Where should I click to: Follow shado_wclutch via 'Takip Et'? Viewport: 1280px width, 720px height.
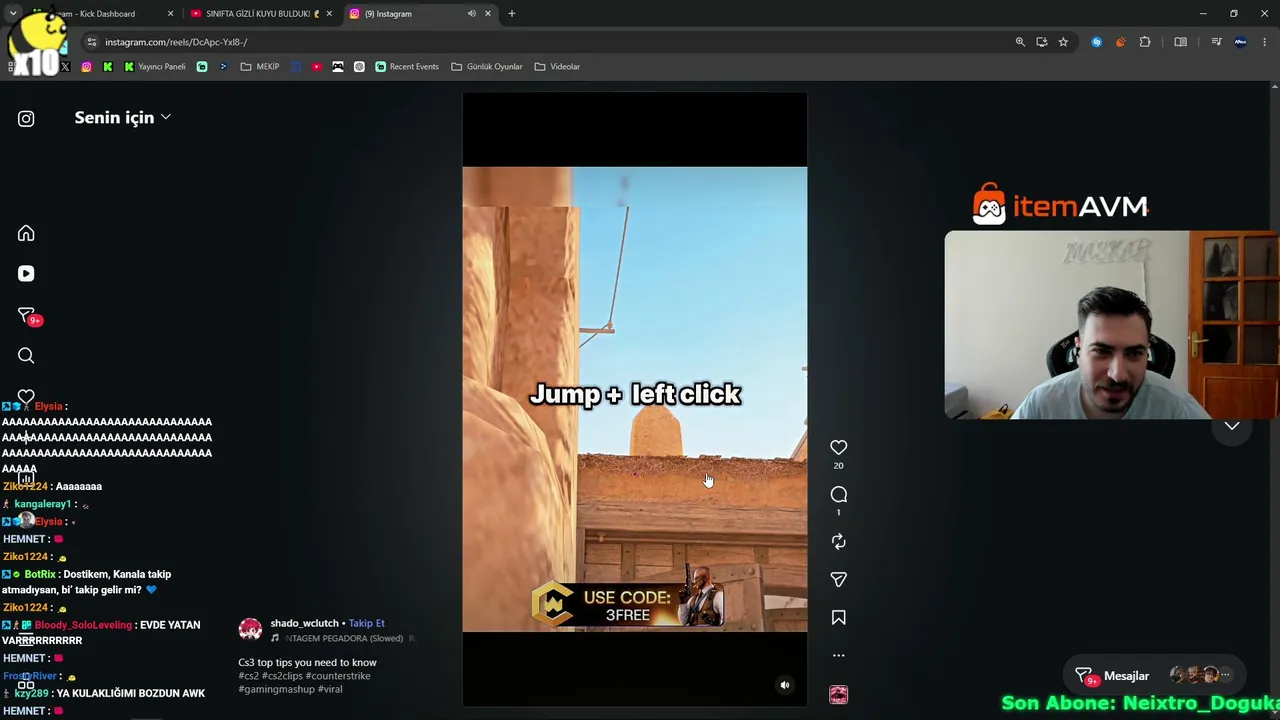click(x=367, y=623)
